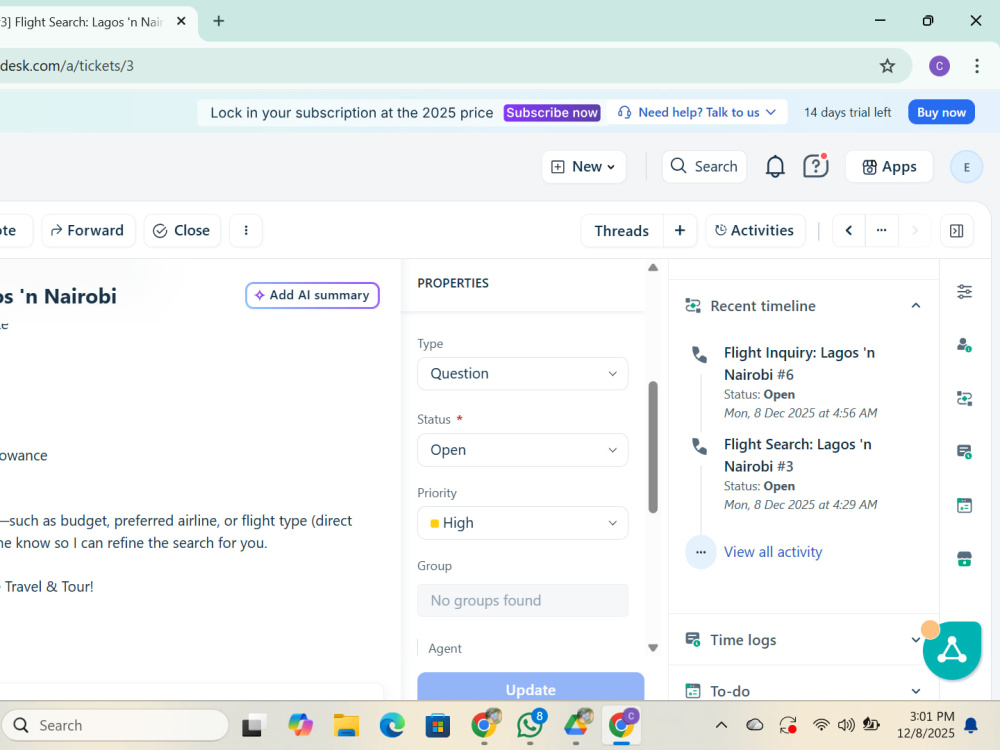Show hidden system tray icons
The height and width of the screenshot is (750, 1000).
tap(721, 725)
